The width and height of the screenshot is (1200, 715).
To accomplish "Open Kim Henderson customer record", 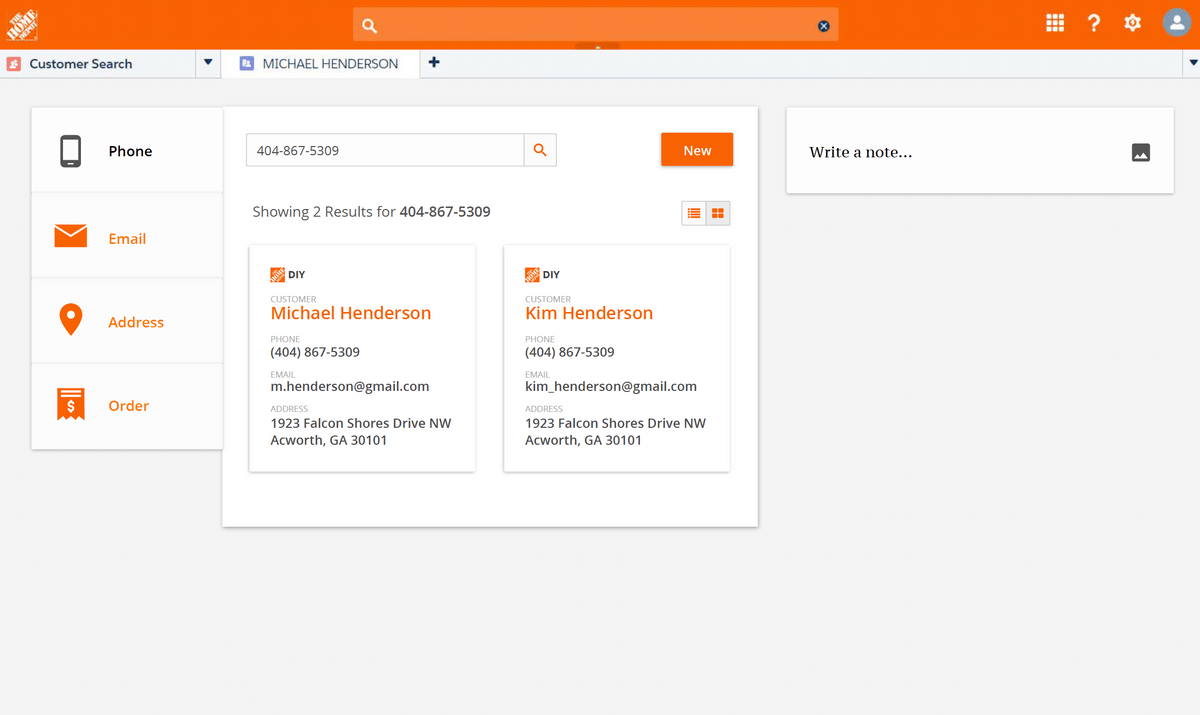I will [589, 313].
